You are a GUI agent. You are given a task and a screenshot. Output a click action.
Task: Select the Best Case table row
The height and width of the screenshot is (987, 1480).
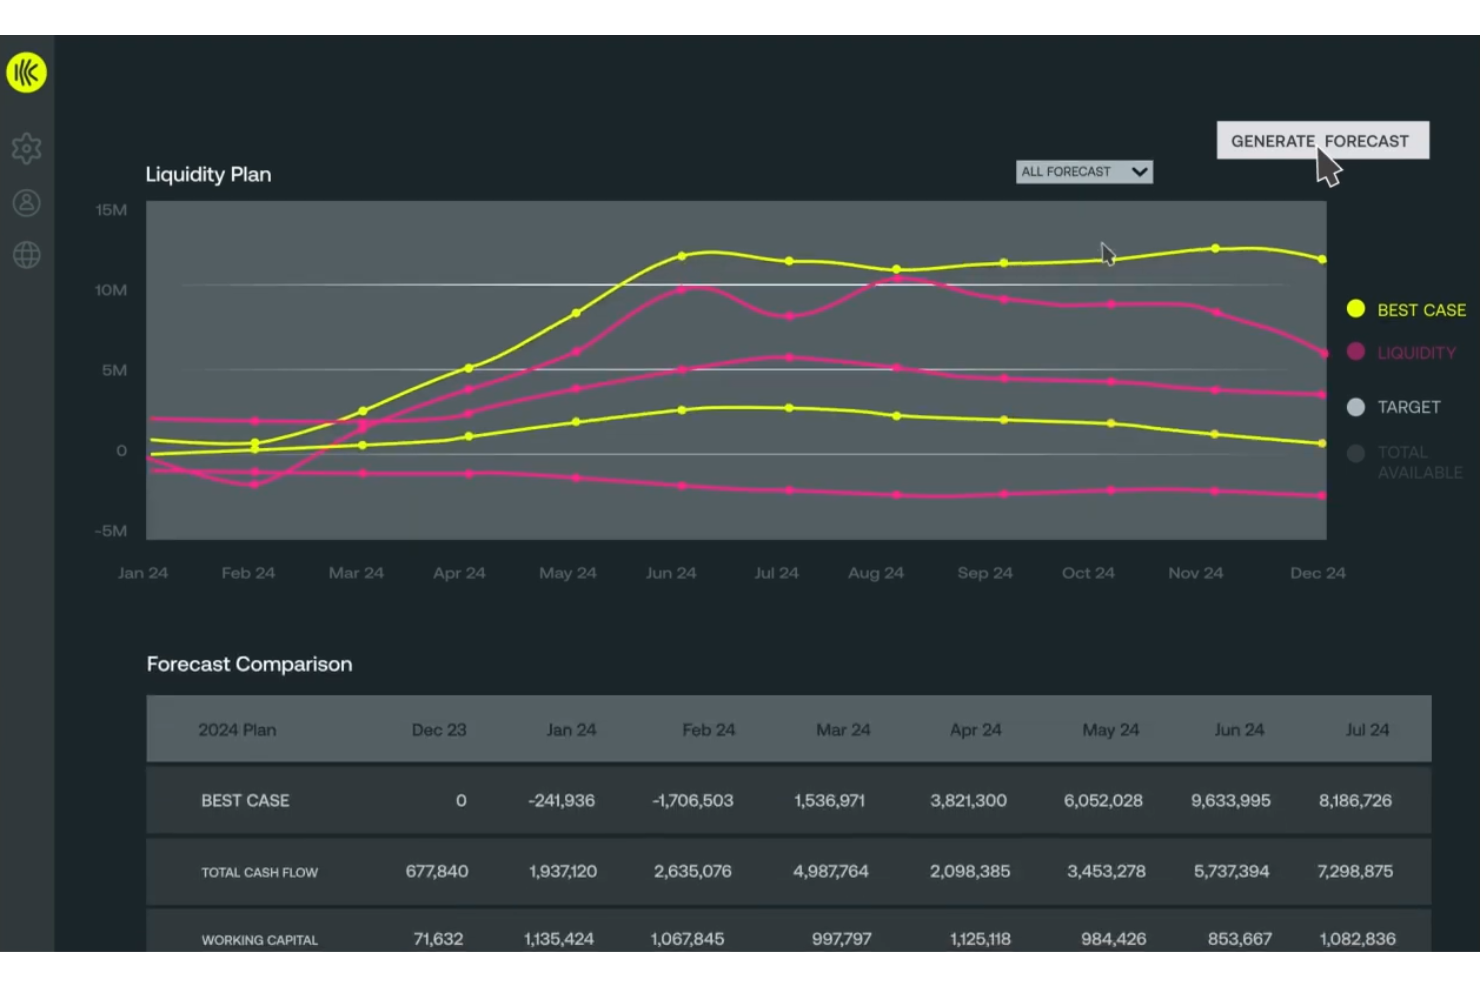click(789, 800)
